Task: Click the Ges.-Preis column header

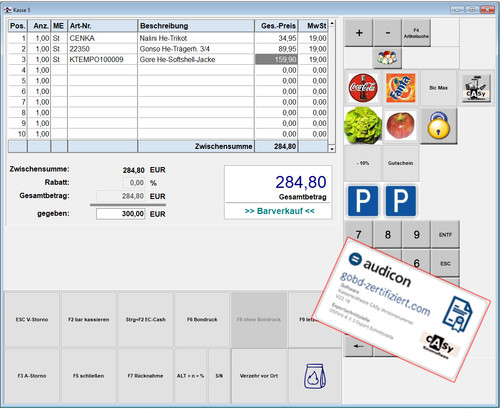Action: tap(276, 26)
